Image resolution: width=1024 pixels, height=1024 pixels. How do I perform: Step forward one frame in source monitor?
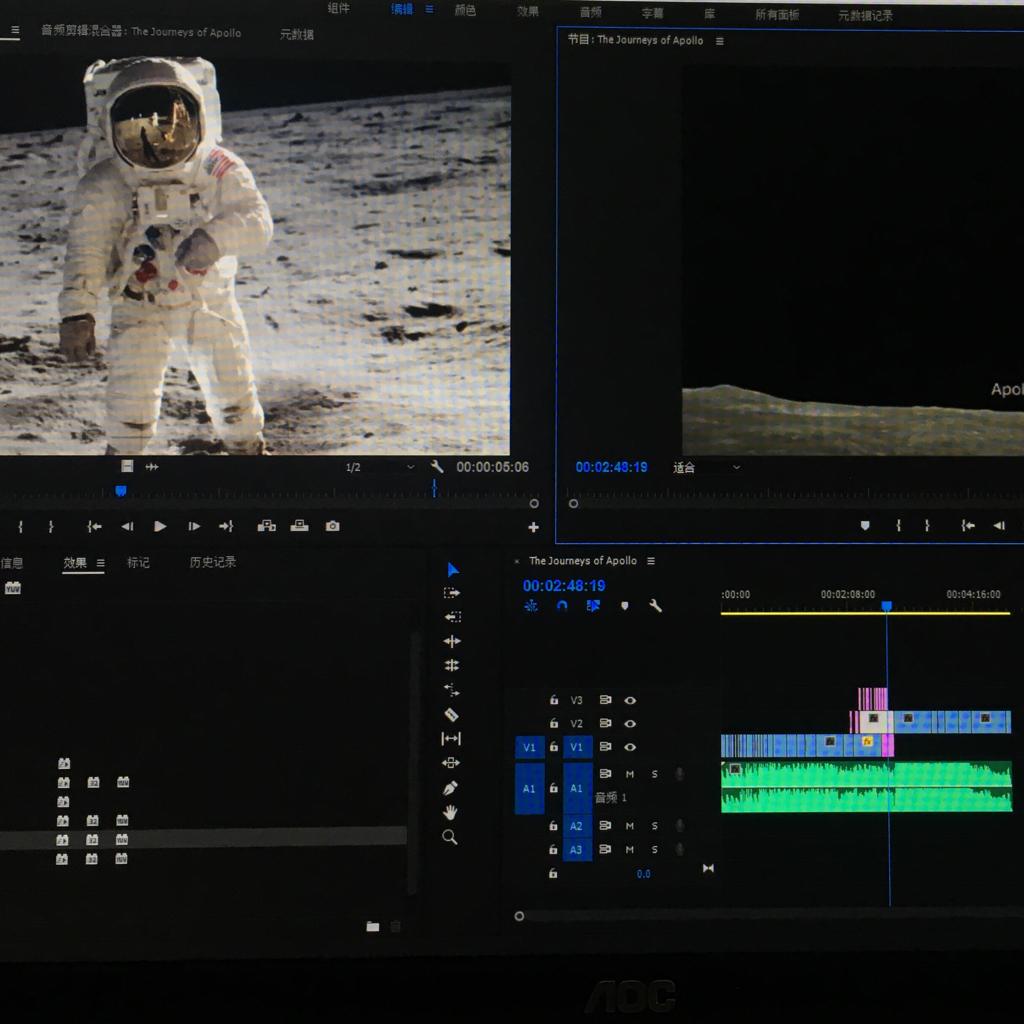click(x=194, y=526)
